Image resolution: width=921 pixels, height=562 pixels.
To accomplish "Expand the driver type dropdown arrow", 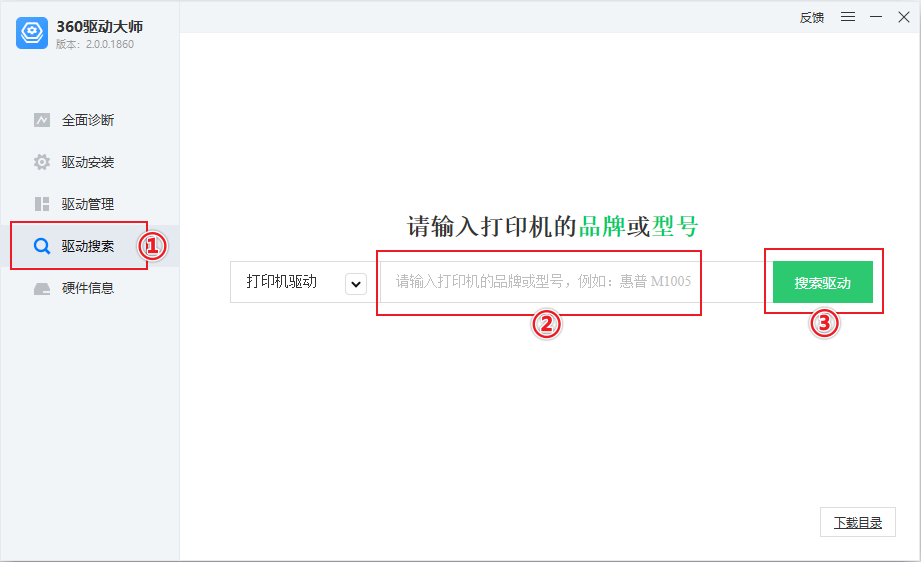I will click(356, 284).
